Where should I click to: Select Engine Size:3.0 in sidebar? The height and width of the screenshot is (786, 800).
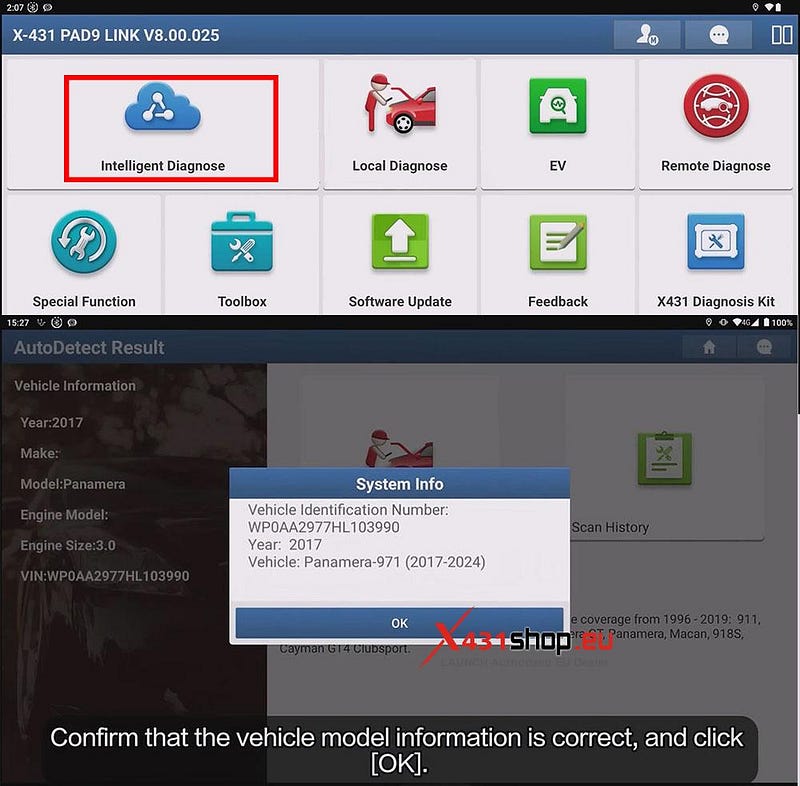68,545
